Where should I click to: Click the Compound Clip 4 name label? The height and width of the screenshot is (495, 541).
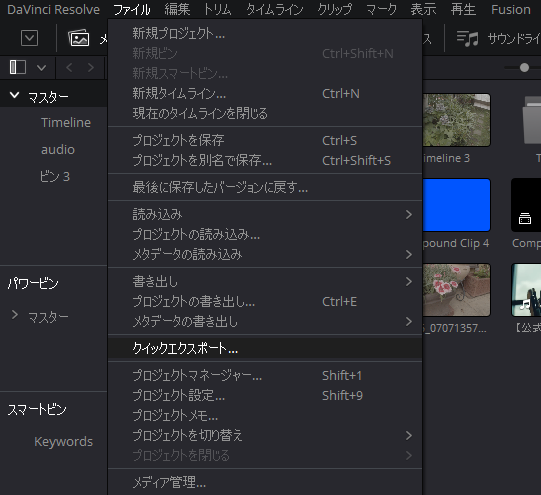456,243
